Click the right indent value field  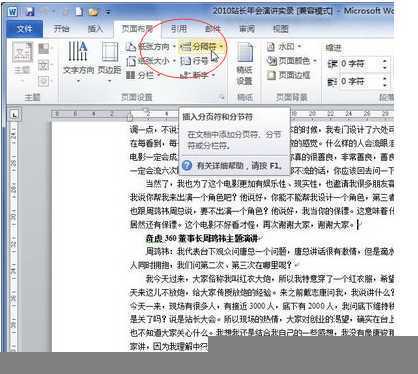coord(360,81)
